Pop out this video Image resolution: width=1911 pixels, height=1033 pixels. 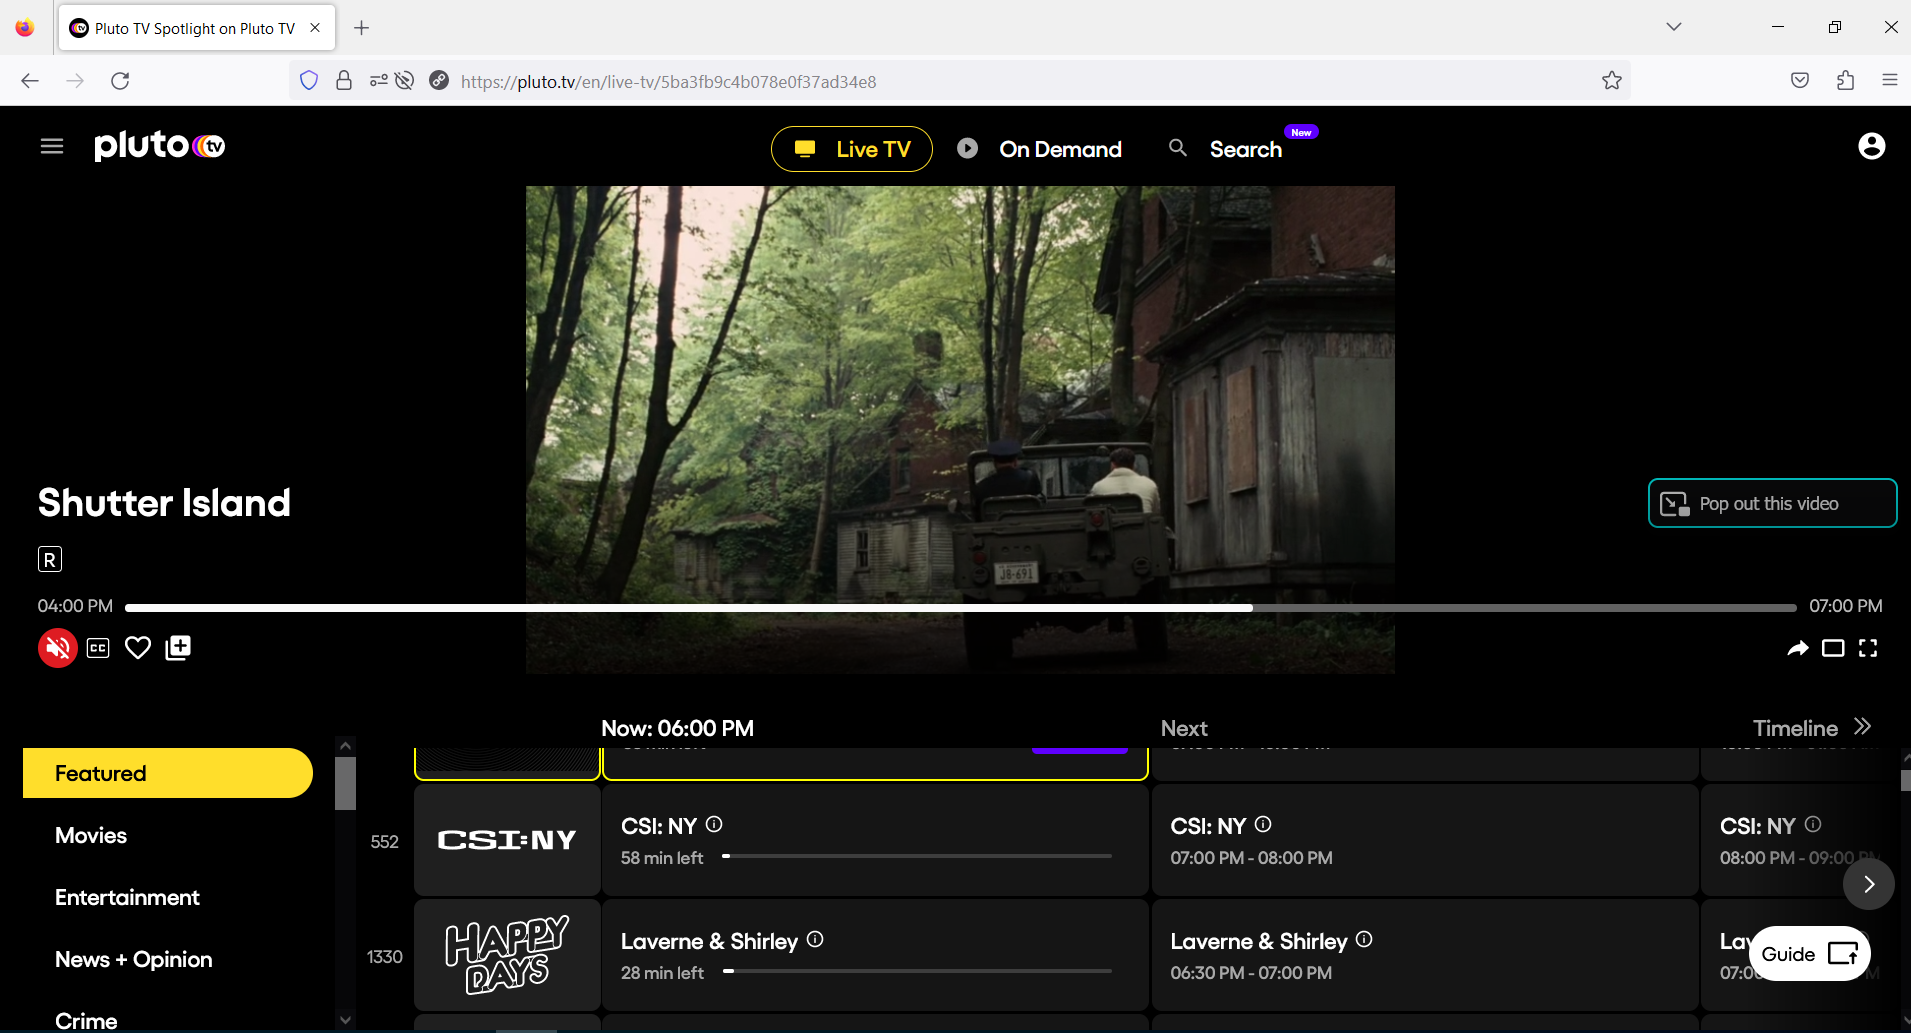tap(1771, 503)
